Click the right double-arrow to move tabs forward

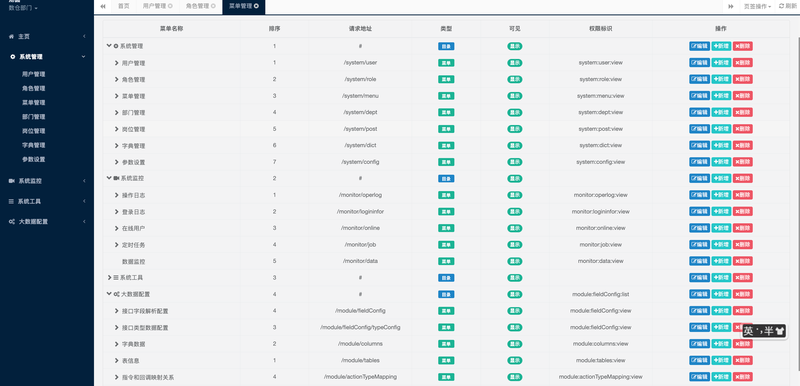tap(731, 7)
